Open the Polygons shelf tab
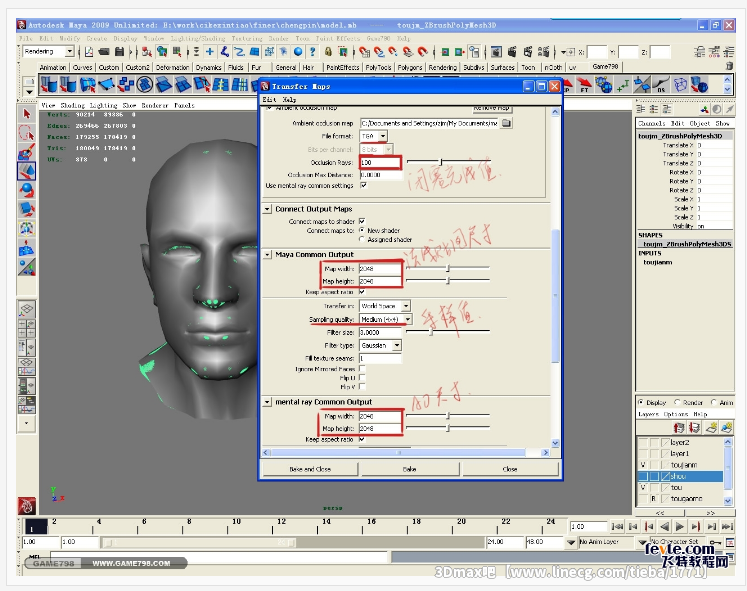Screen dimensions: 747x591 click(x=410, y=68)
